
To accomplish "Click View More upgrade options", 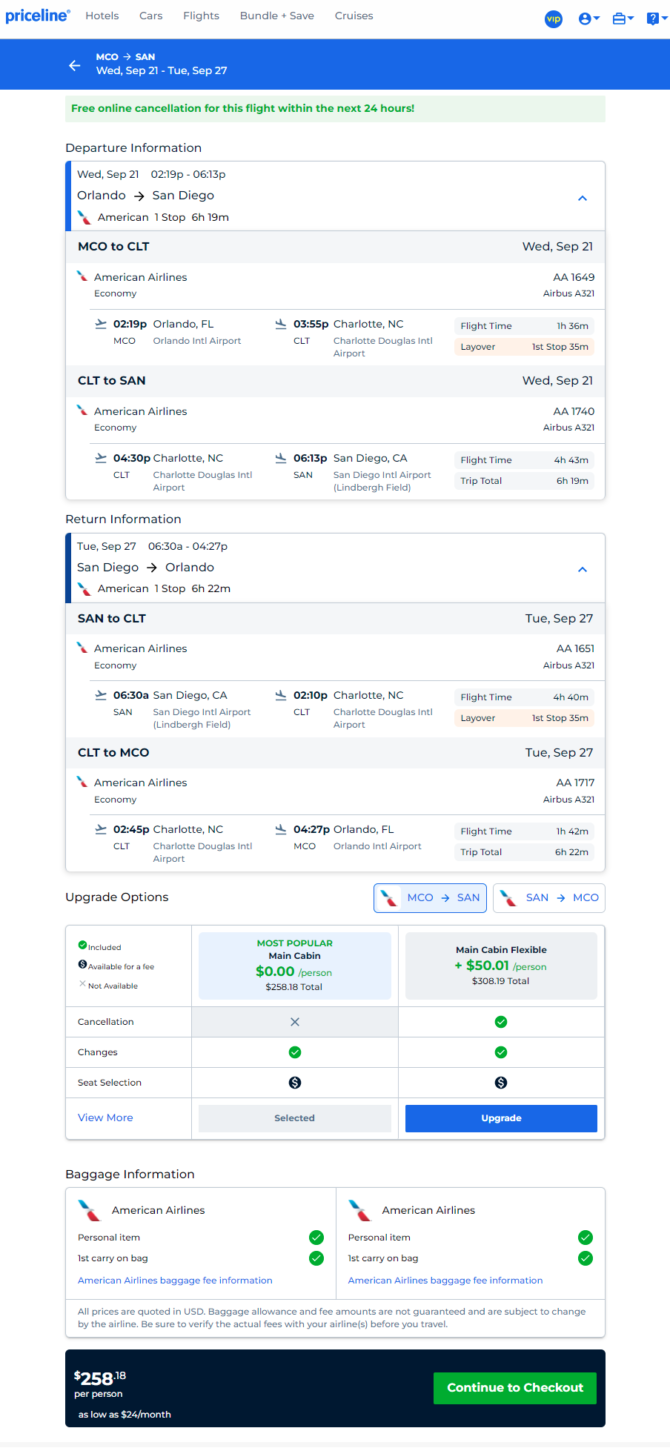I will tap(105, 1118).
